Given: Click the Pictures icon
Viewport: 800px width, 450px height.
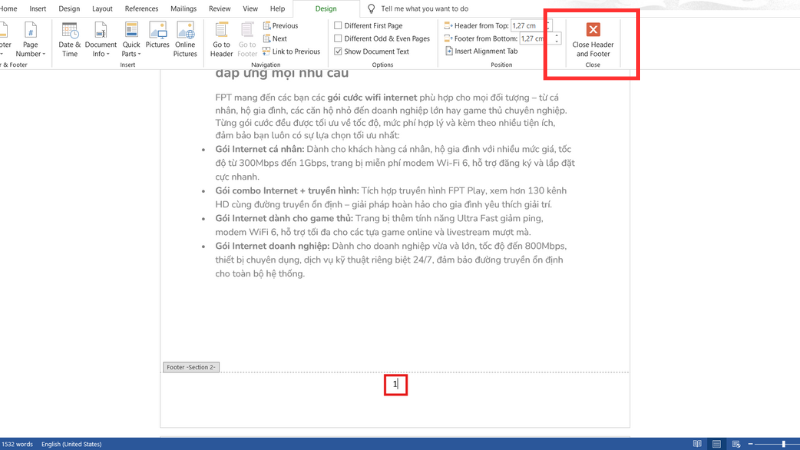Looking at the screenshot, I should click(x=157, y=39).
